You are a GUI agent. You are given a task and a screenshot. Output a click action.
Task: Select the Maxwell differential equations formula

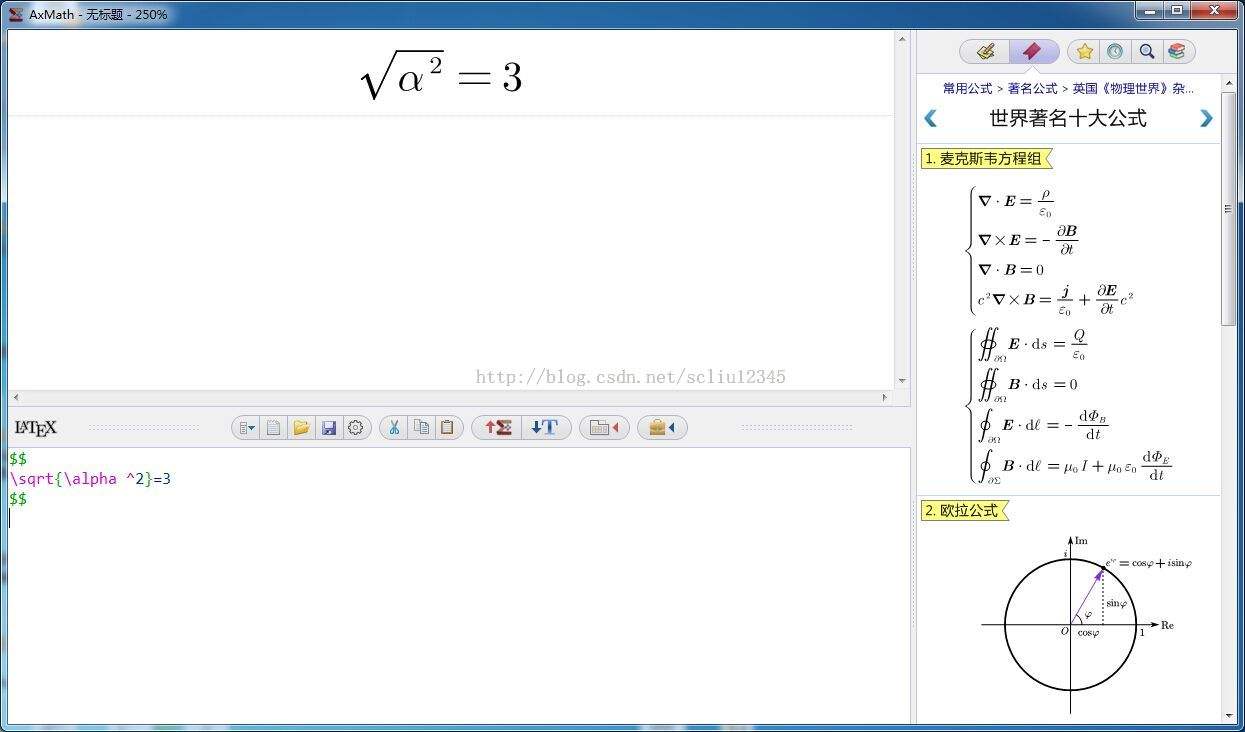pos(1052,252)
